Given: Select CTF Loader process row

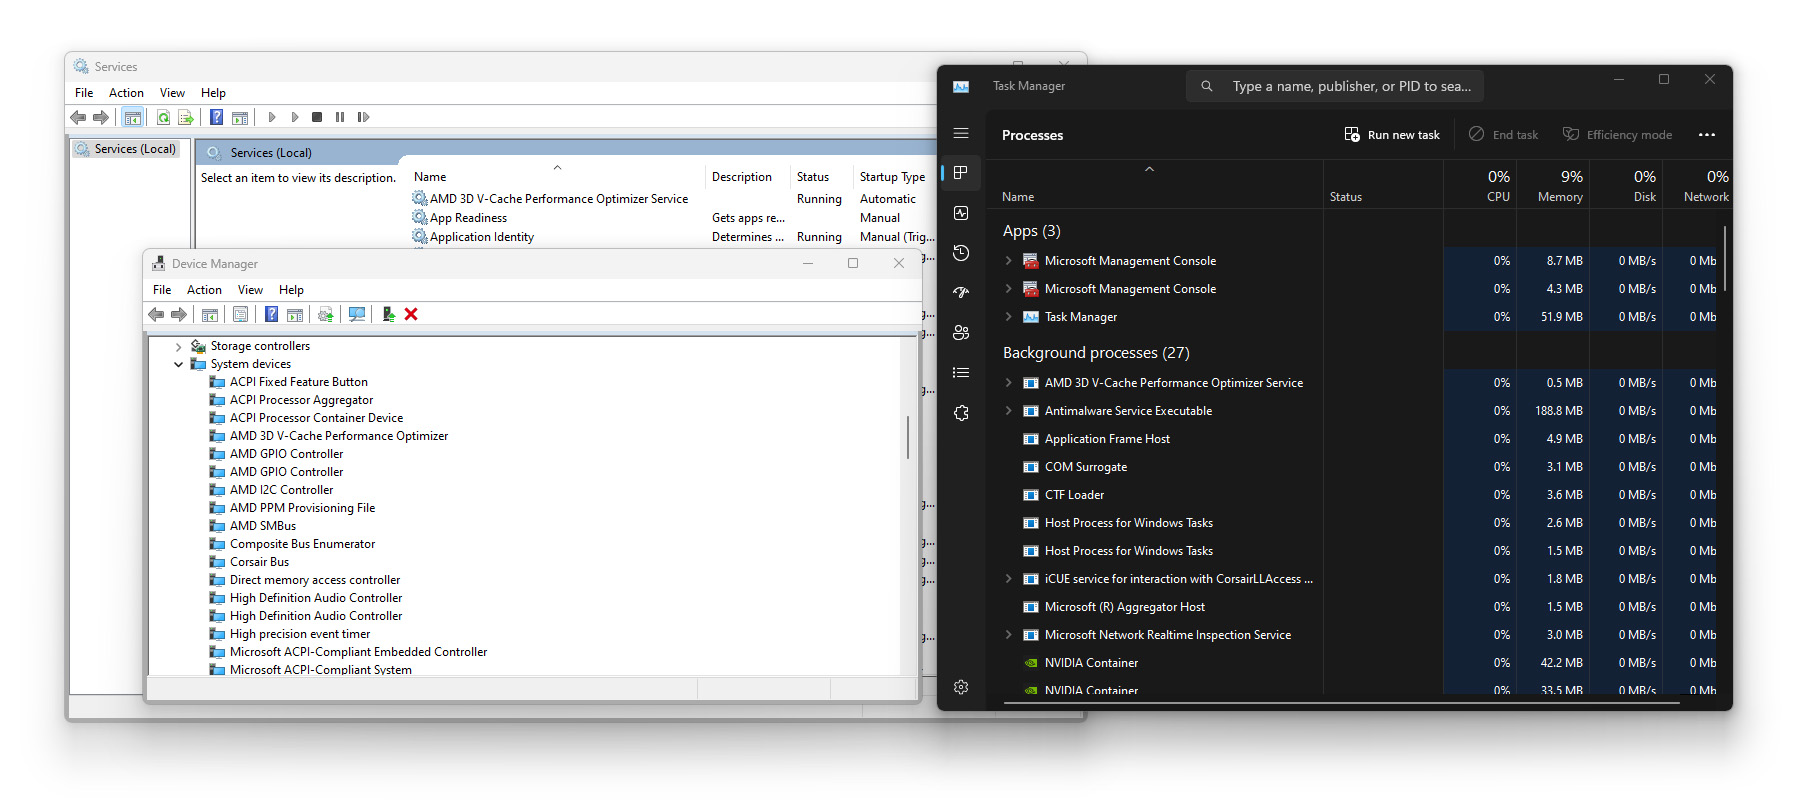Looking at the screenshot, I should click(1359, 495).
